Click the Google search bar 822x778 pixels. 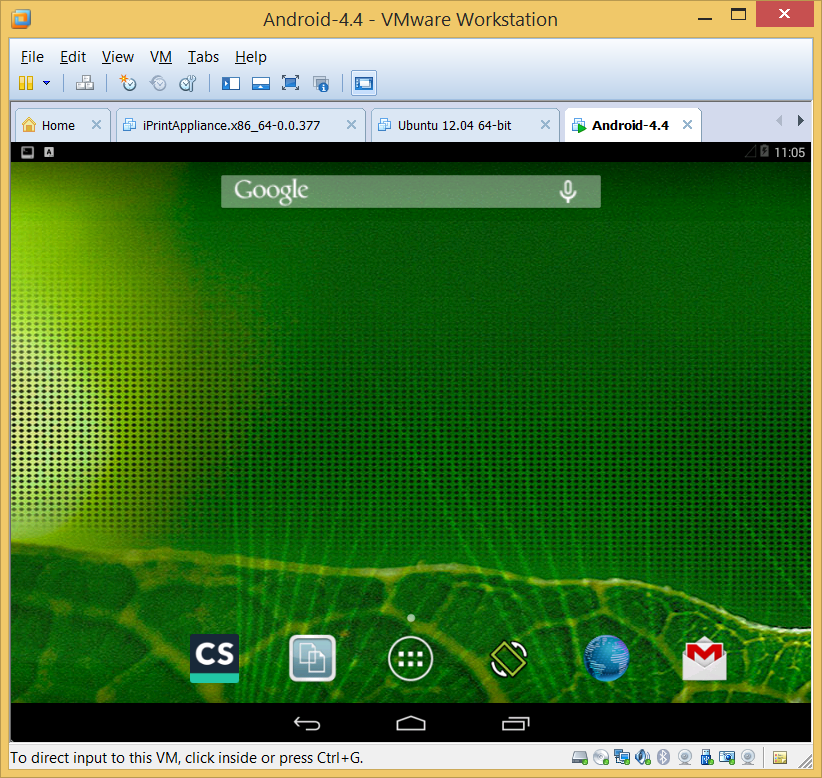(410, 191)
